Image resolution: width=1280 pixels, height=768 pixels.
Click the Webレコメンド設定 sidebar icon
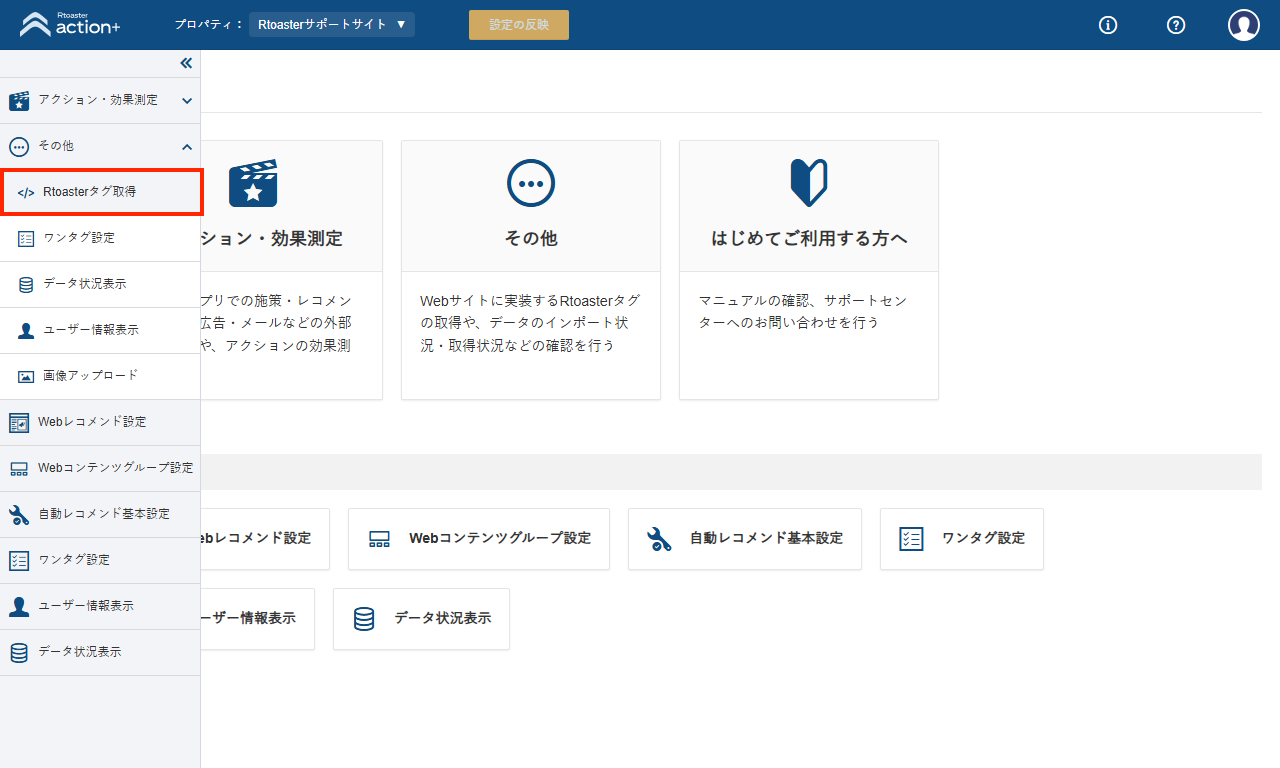(x=19, y=422)
